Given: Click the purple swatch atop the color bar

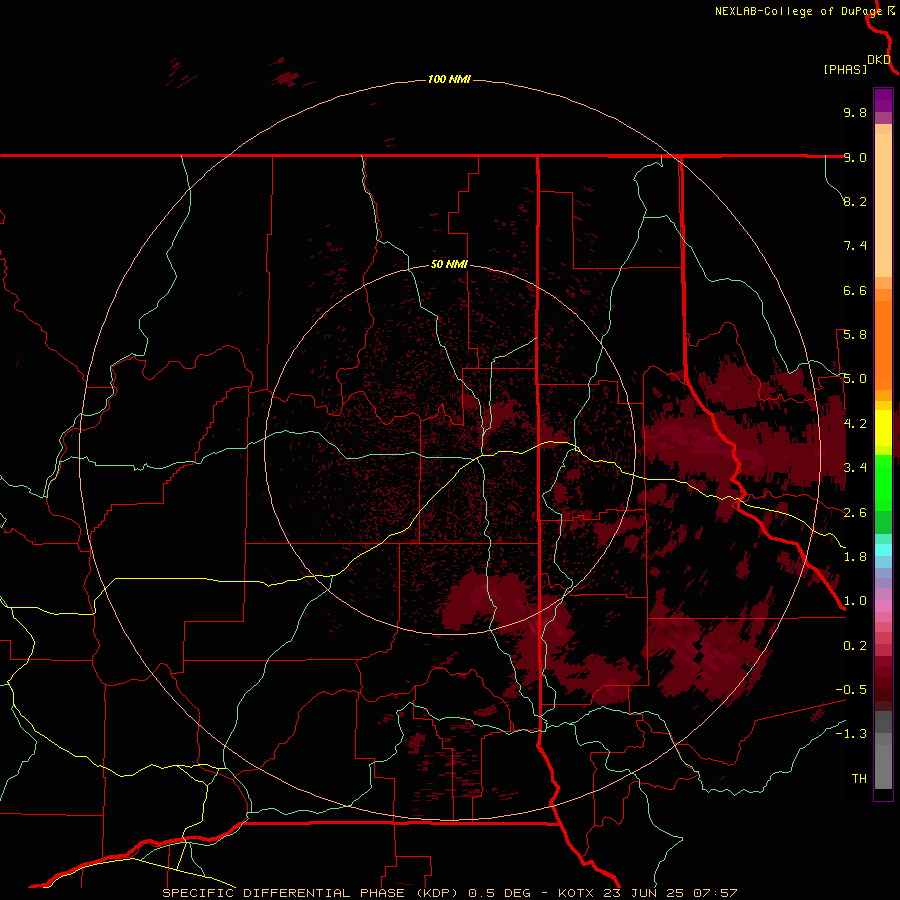Looking at the screenshot, I should tap(883, 100).
